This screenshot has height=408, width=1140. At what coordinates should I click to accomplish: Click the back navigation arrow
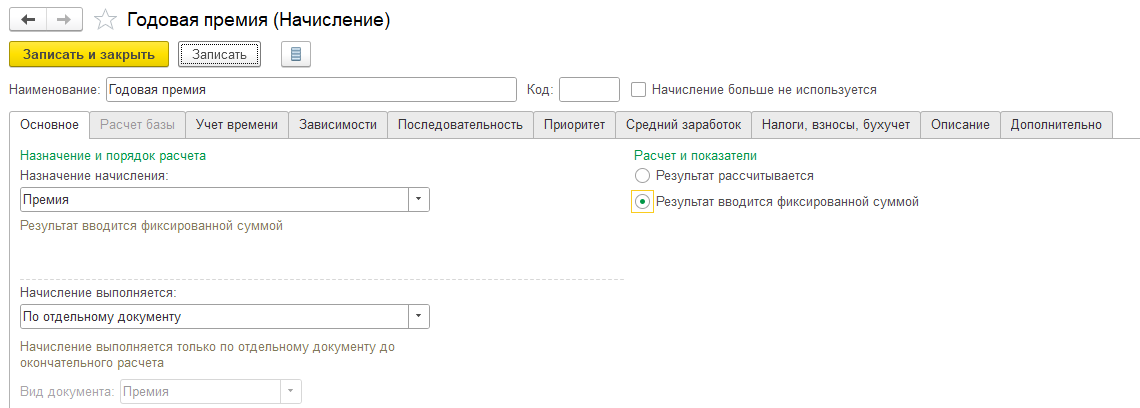tap(27, 19)
